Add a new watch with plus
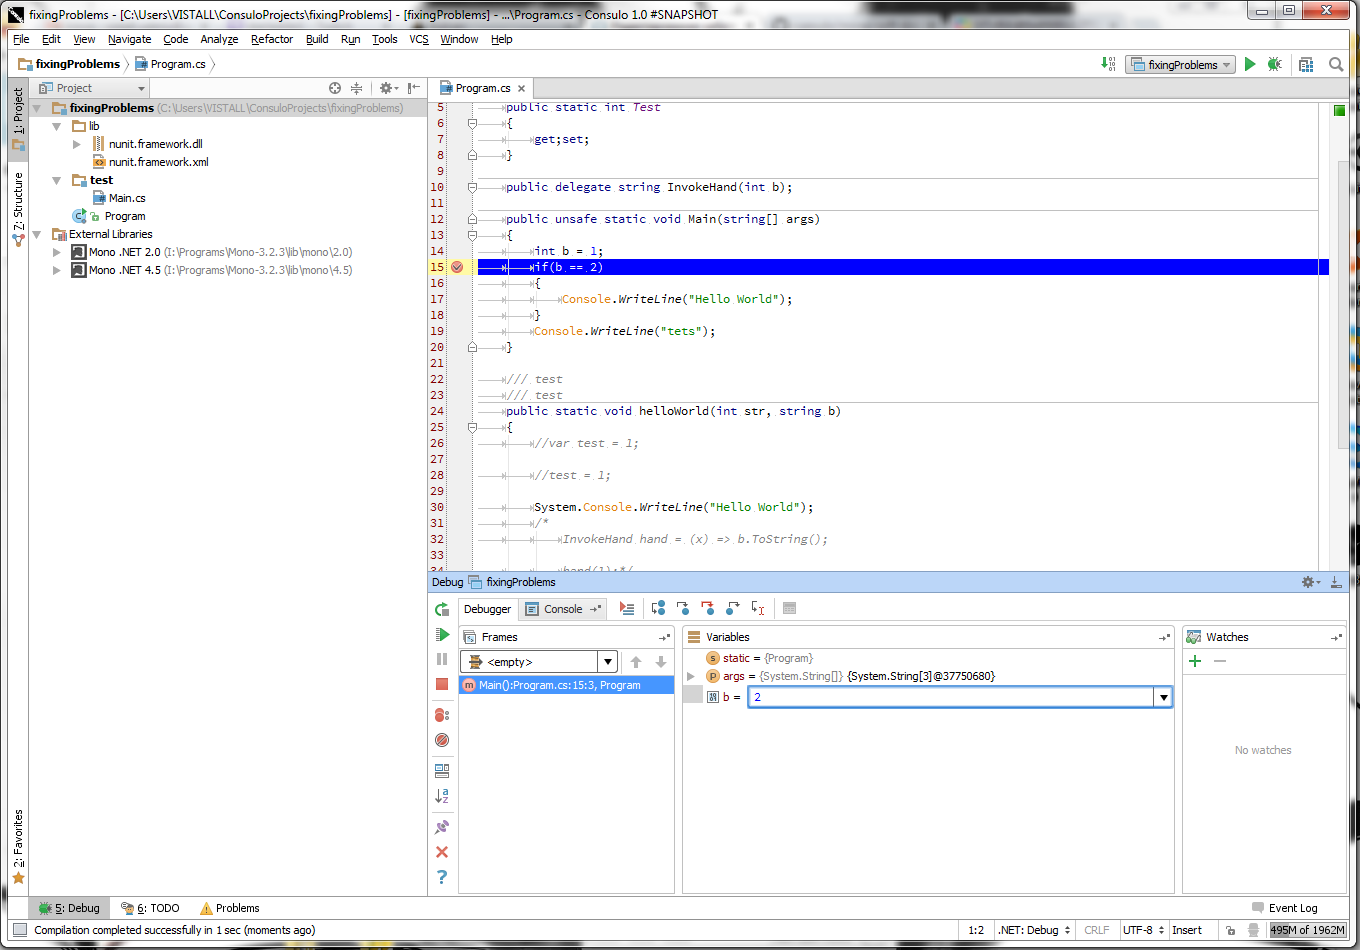Image resolution: width=1360 pixels, height=950 pixels. 1194,661
